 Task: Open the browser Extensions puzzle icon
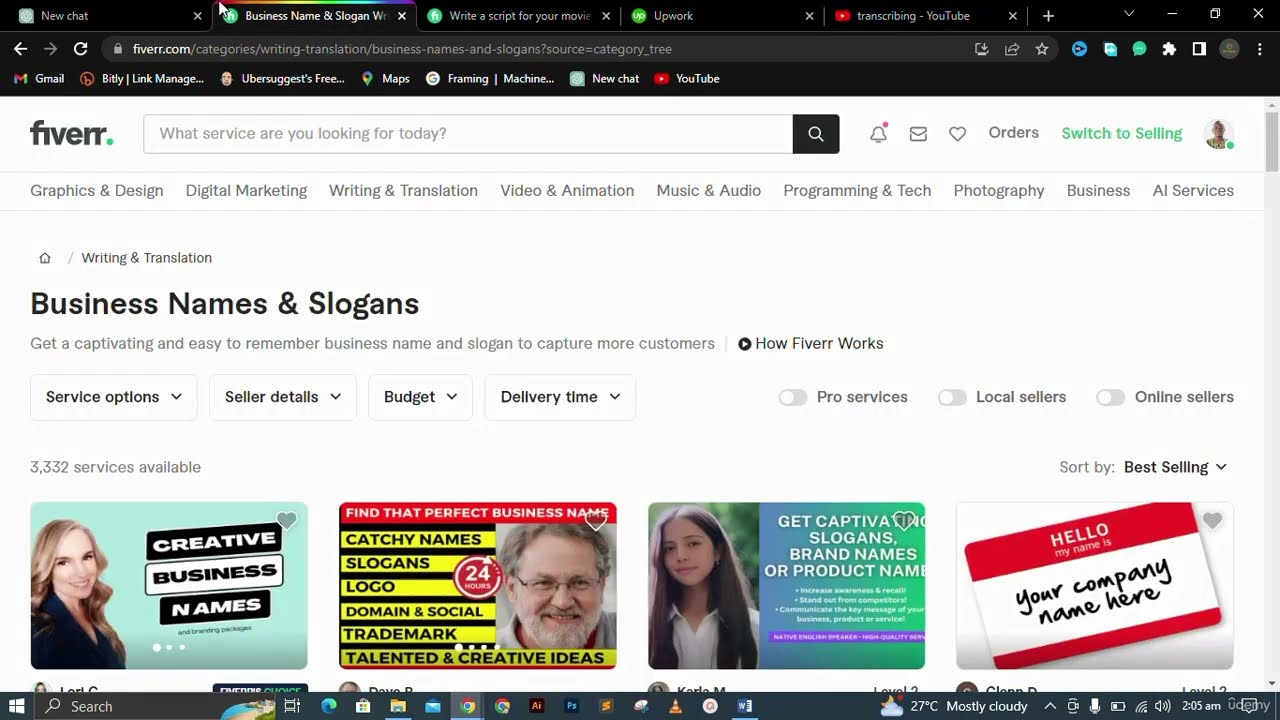pyautogui.click(x=1169, y=49)
